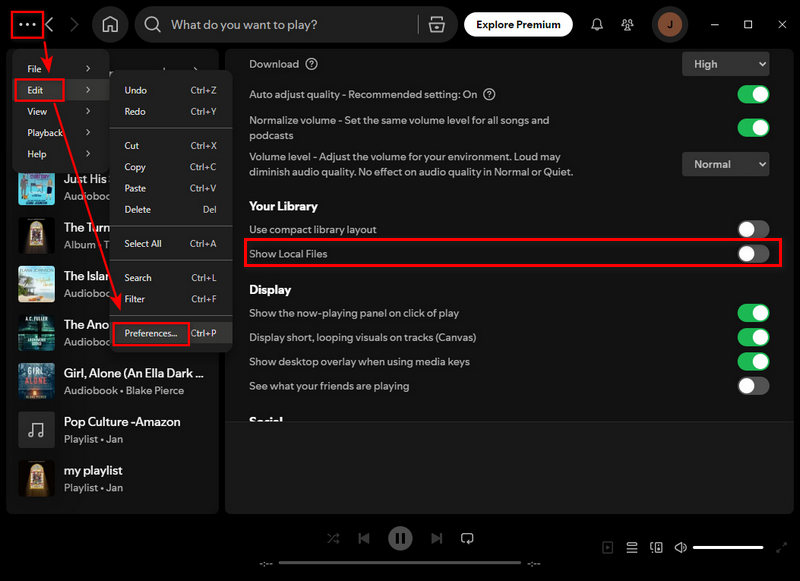
Task: Toggle desktop overlay for media keys
Action: point(753,362)
